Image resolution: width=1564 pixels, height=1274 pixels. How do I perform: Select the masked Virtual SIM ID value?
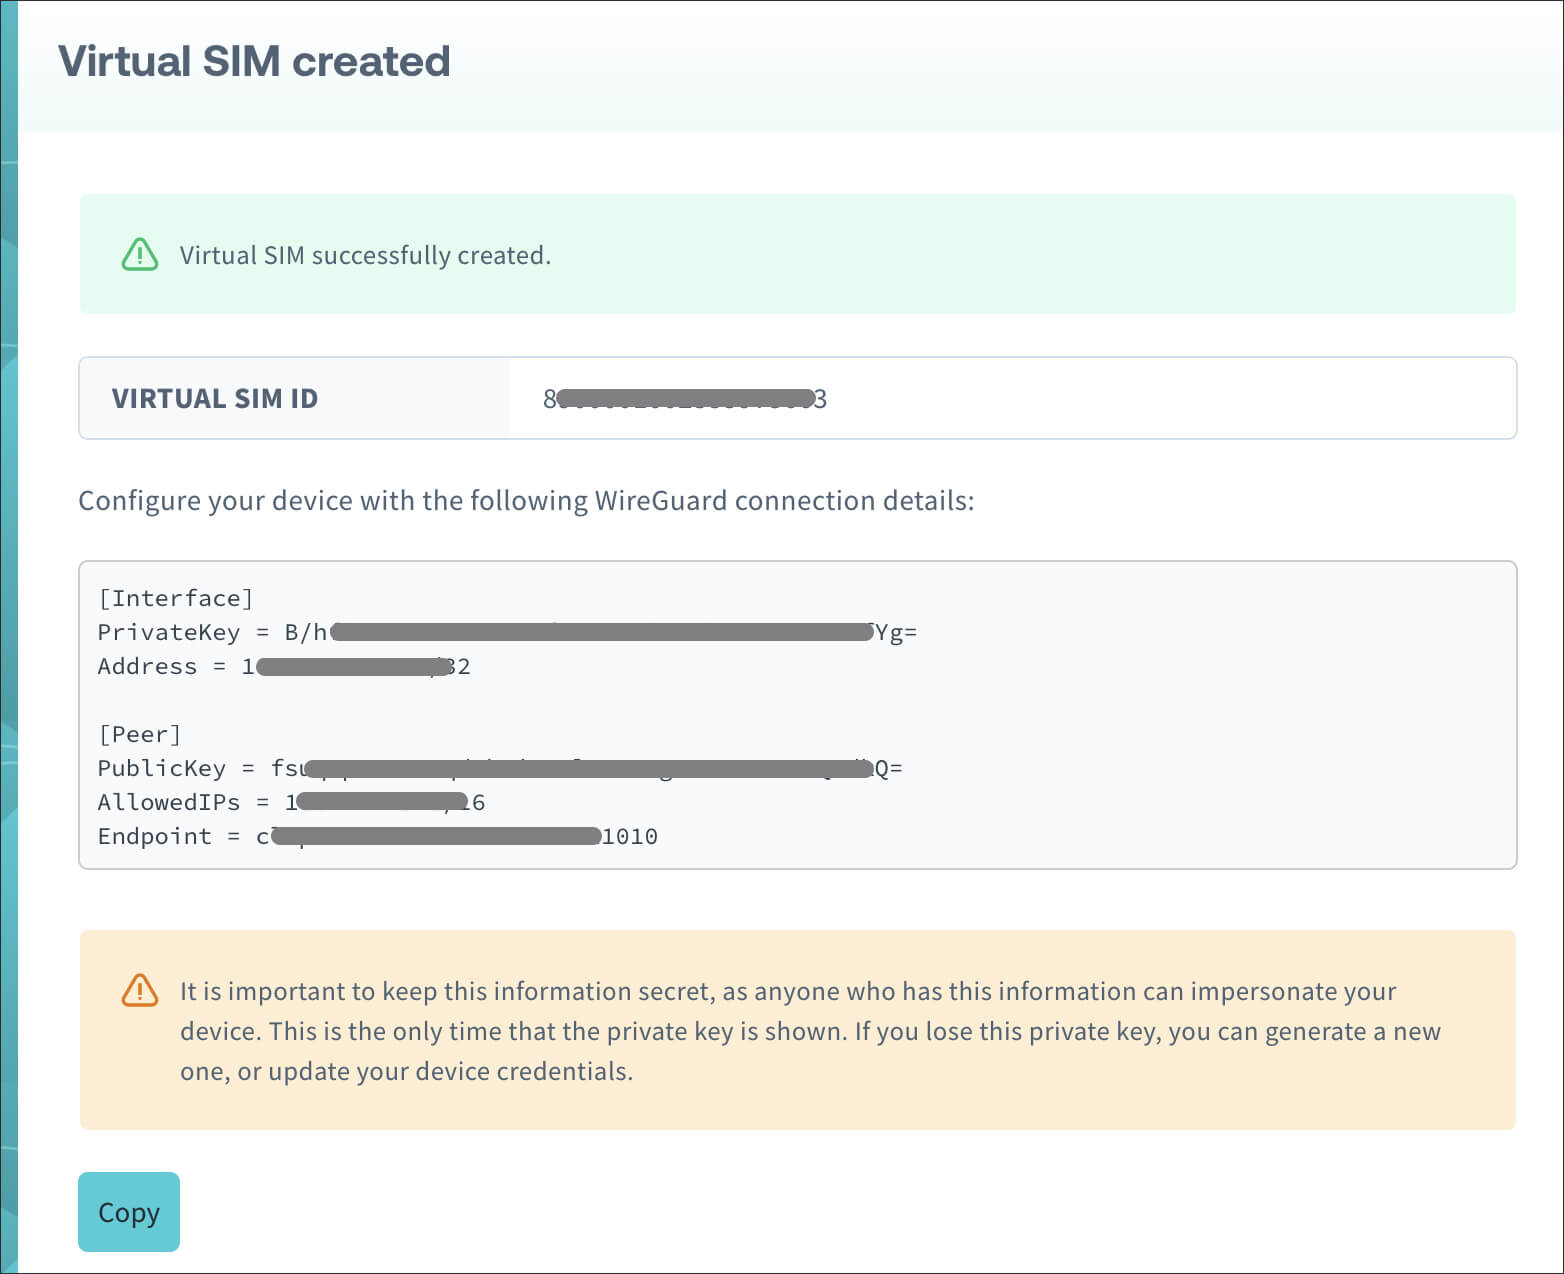(685, 398)
